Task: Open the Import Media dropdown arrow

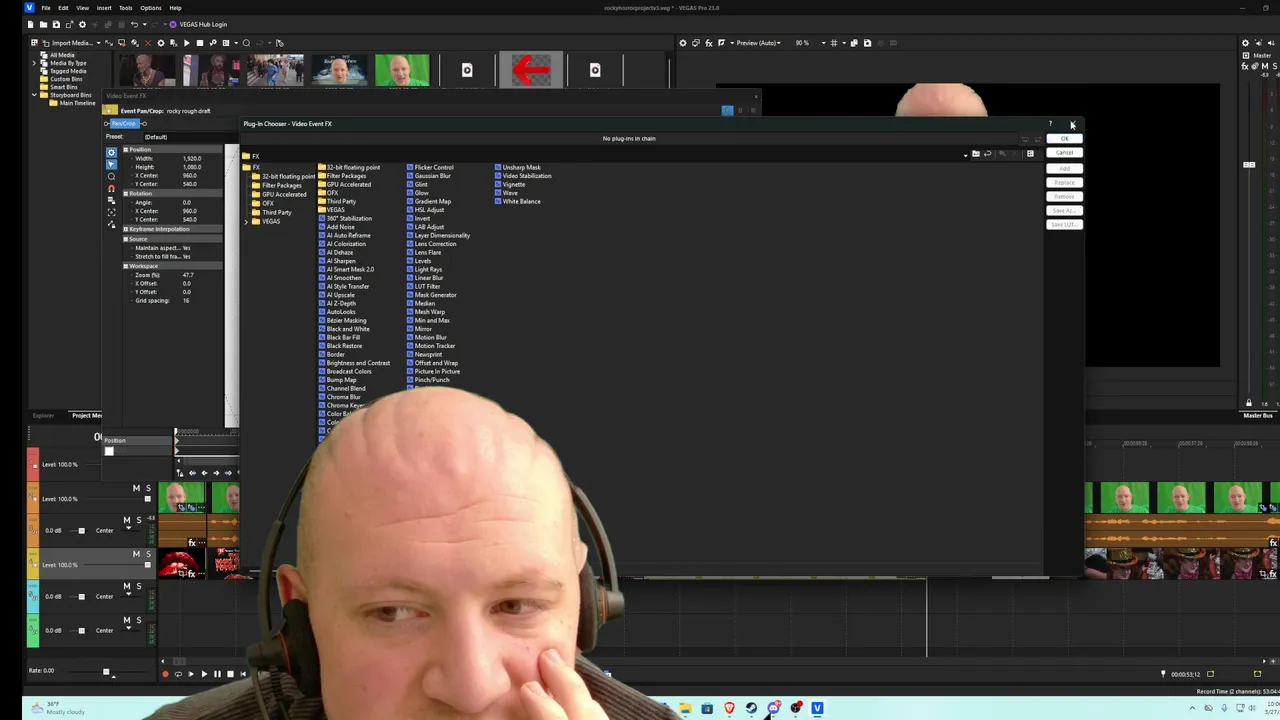Action: coord(99,43)
